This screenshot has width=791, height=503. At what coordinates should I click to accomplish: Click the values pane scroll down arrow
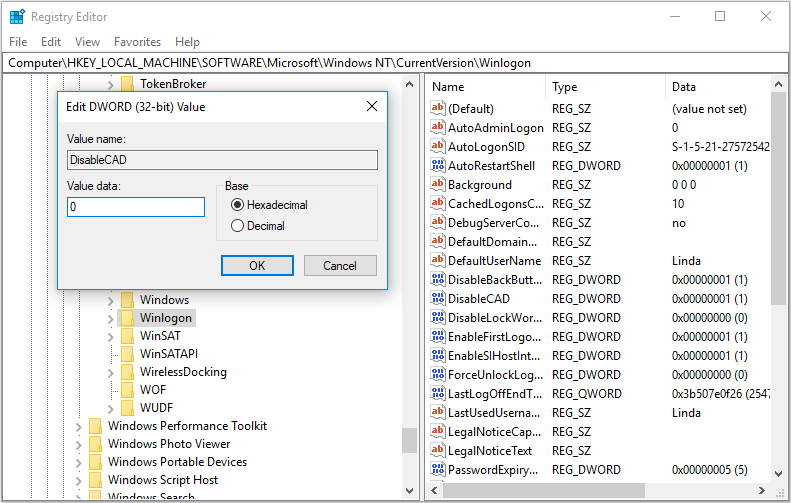coord(778,474)
